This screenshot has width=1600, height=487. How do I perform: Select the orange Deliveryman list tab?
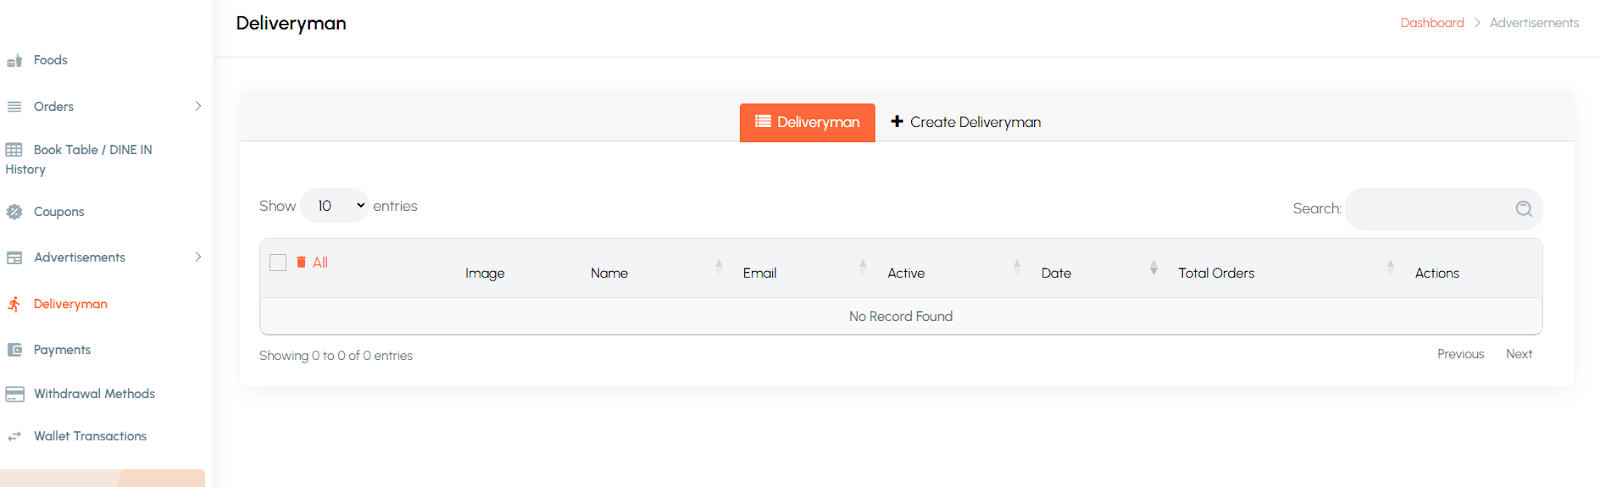(807, 122)
